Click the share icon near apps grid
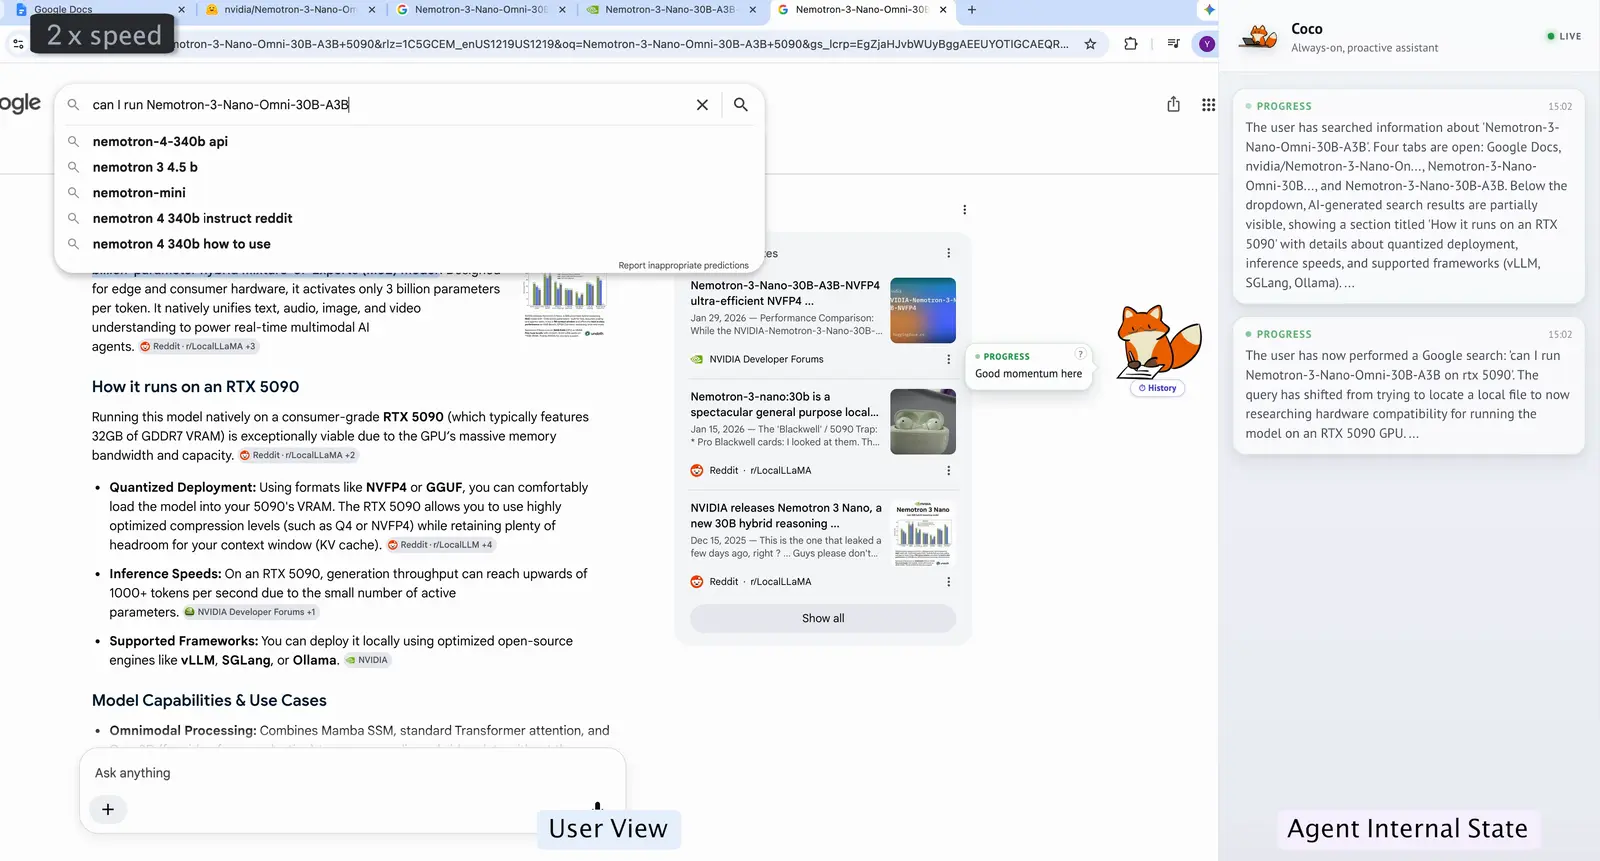 [x=1173, y=105]
